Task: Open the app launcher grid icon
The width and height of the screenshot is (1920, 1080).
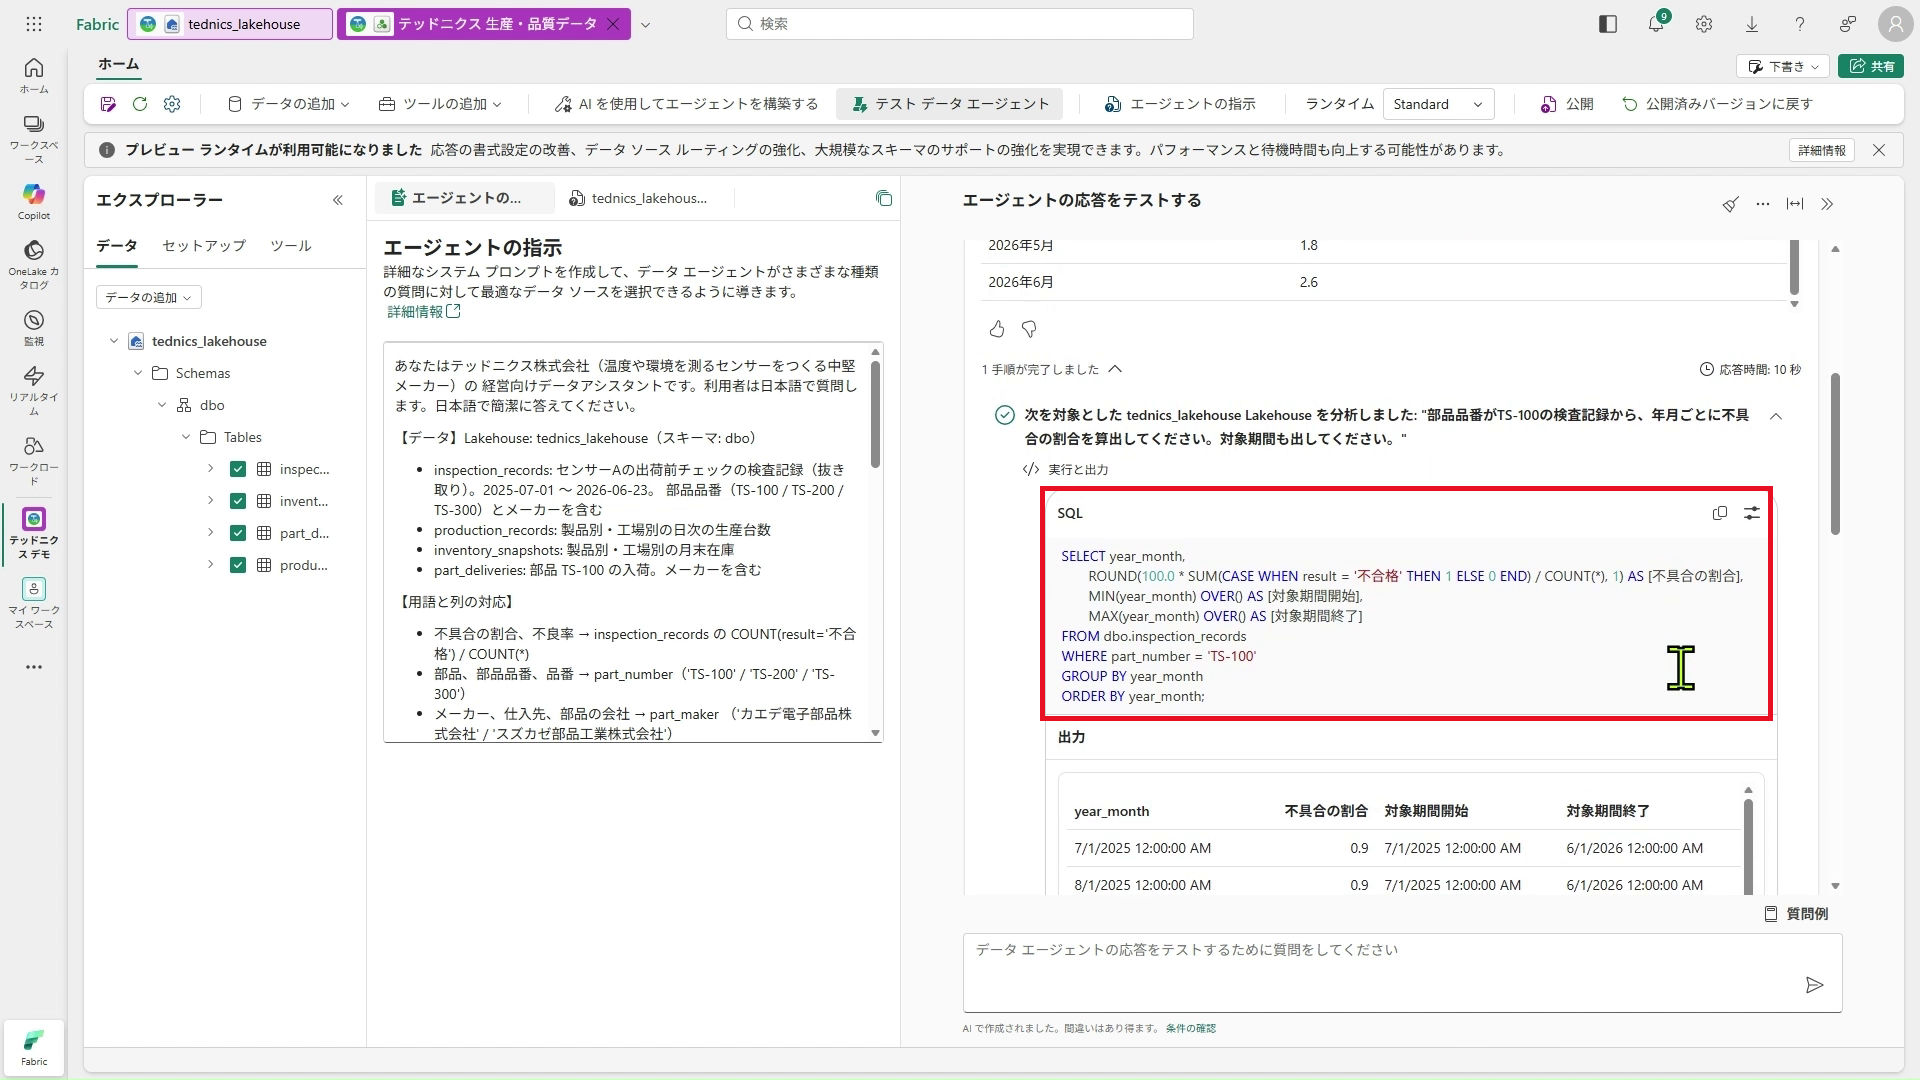Action: tap(34, 24)
